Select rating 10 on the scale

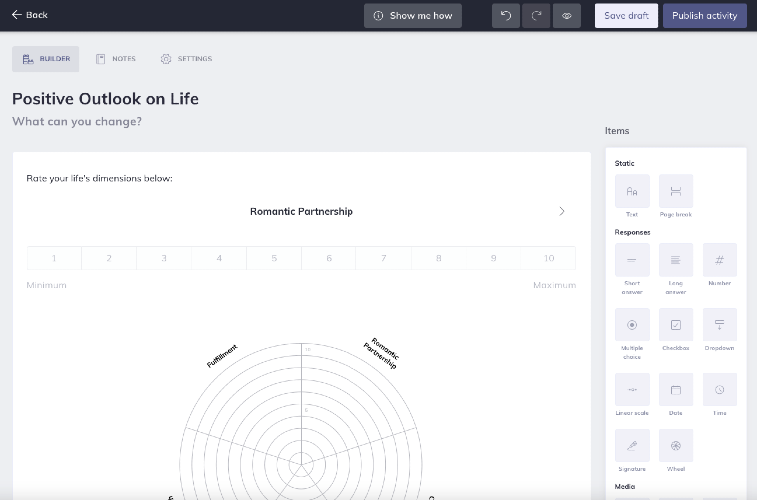pos(548,258)
